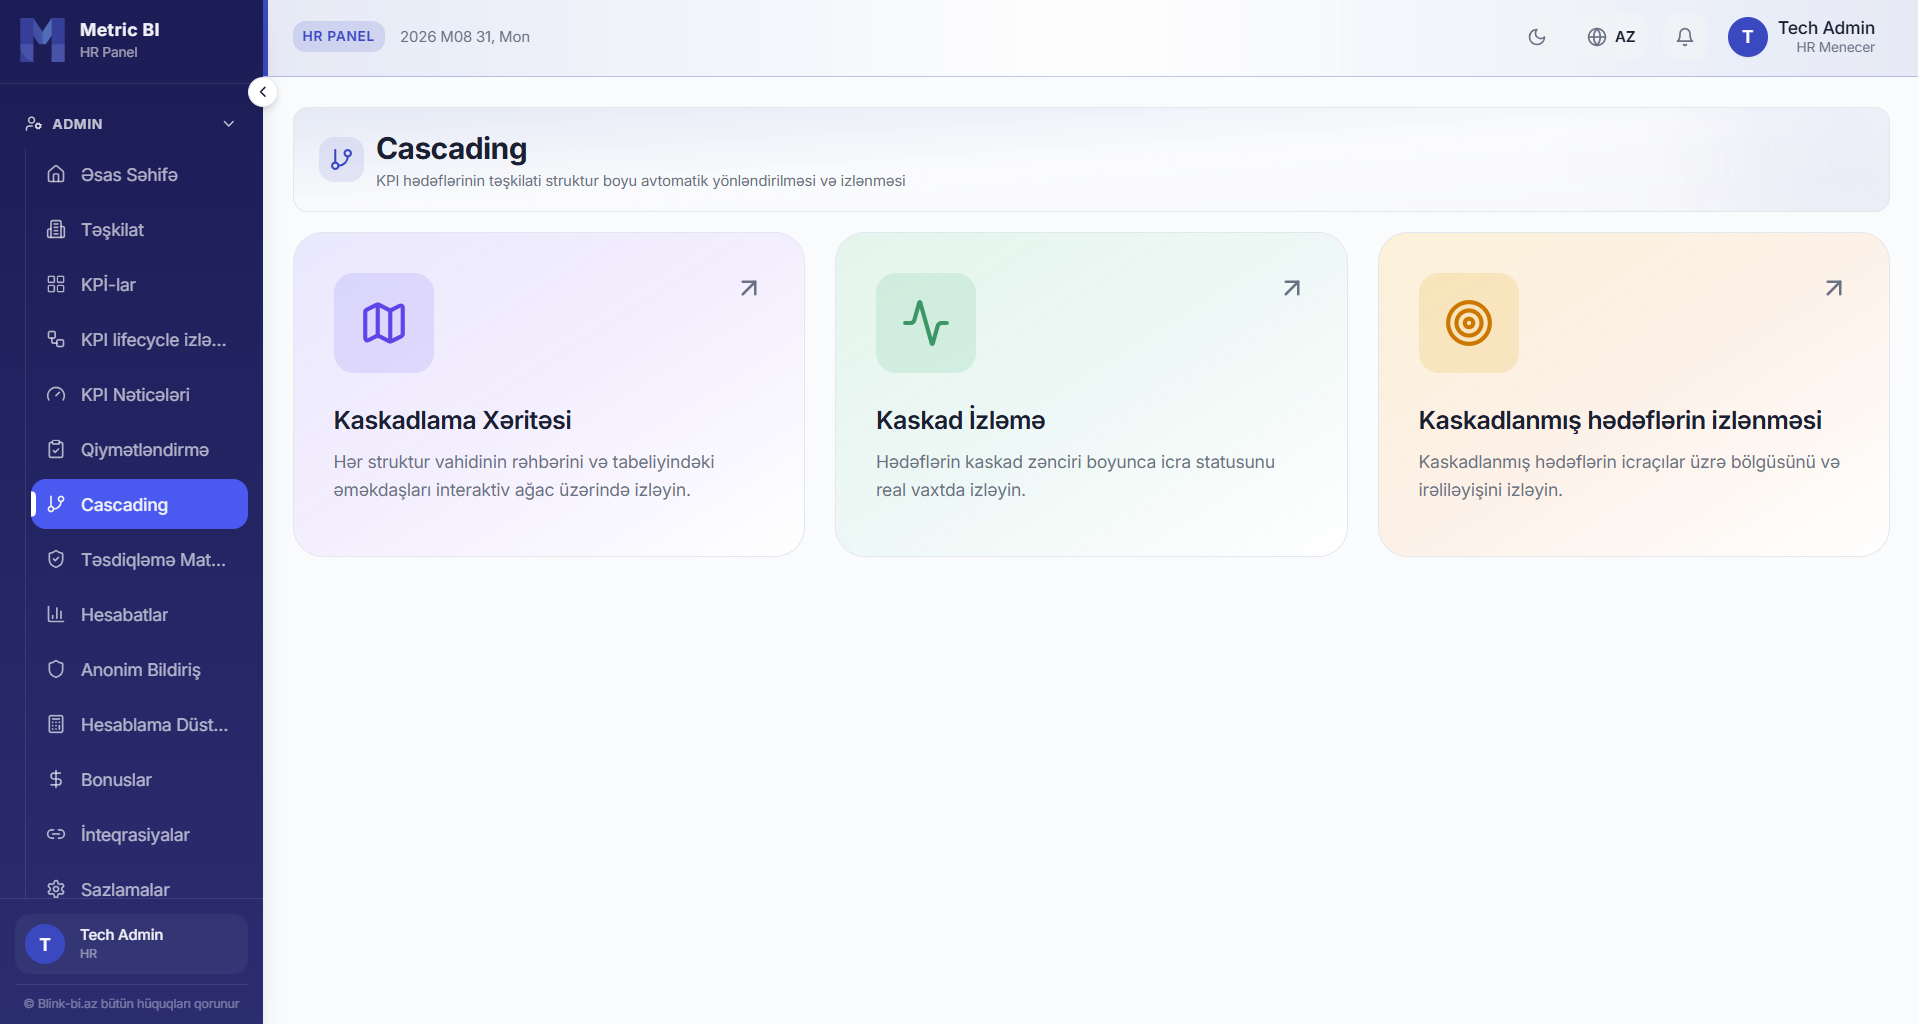Image resolution: width=1918 pixels, height=1024 pixels.
Task: Open KPI Nəticələri gauge icon
Action: [x=56, y=394]
